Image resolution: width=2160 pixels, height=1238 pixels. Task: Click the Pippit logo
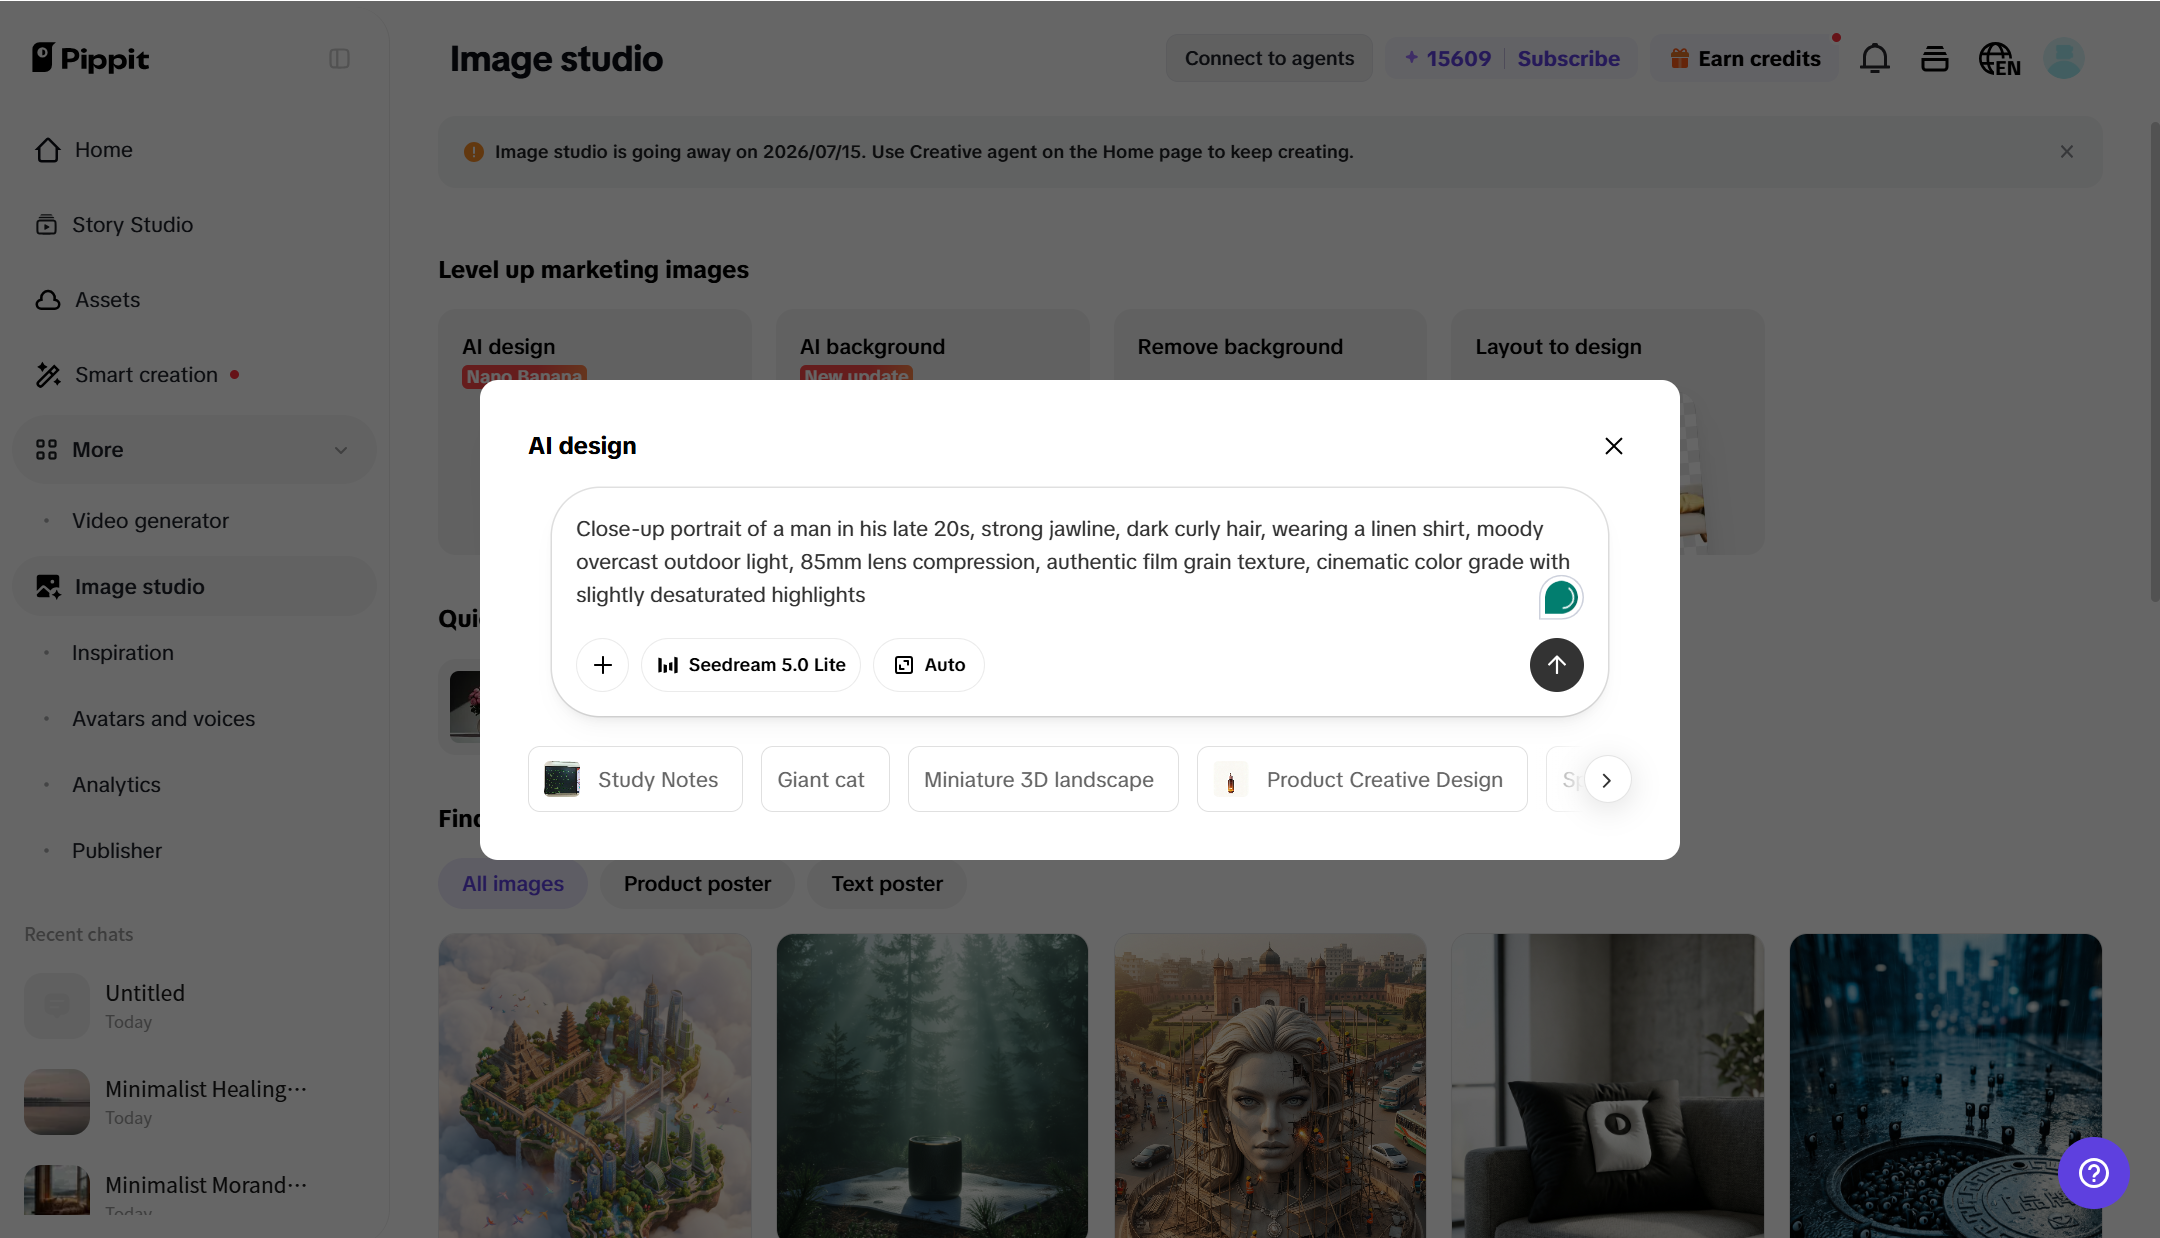tap(90, 58)
